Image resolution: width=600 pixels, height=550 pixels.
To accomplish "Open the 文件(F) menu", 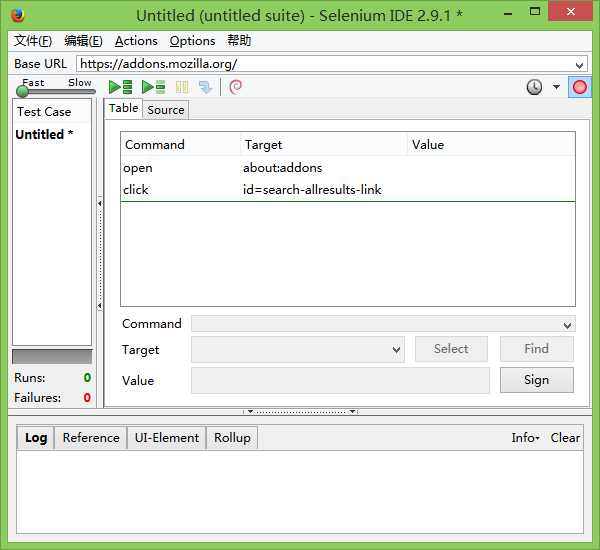I will tap(33, 41).
